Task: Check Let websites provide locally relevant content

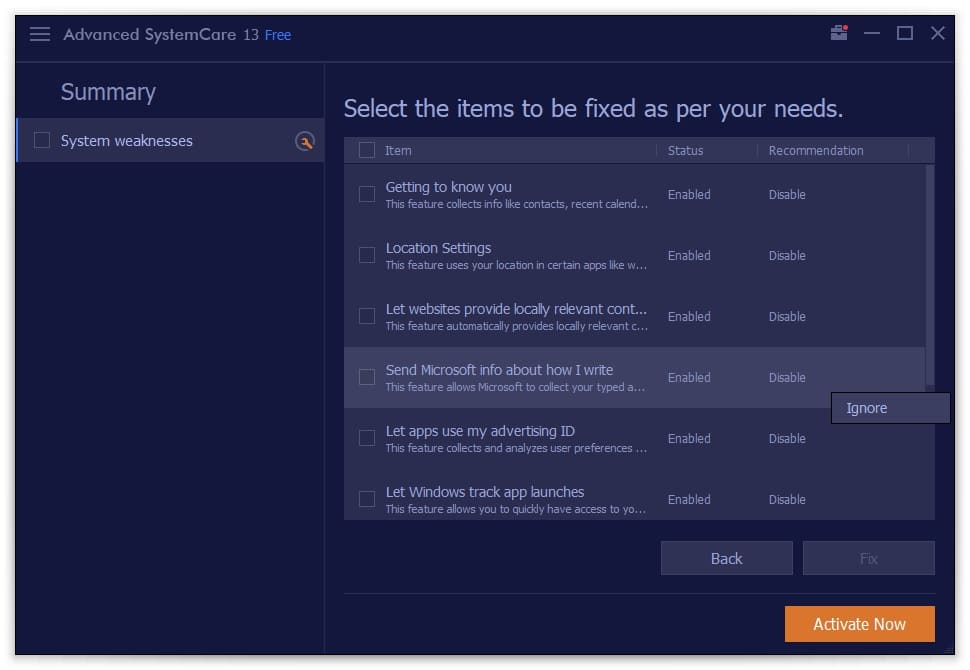Action: [x=367, y=316]
